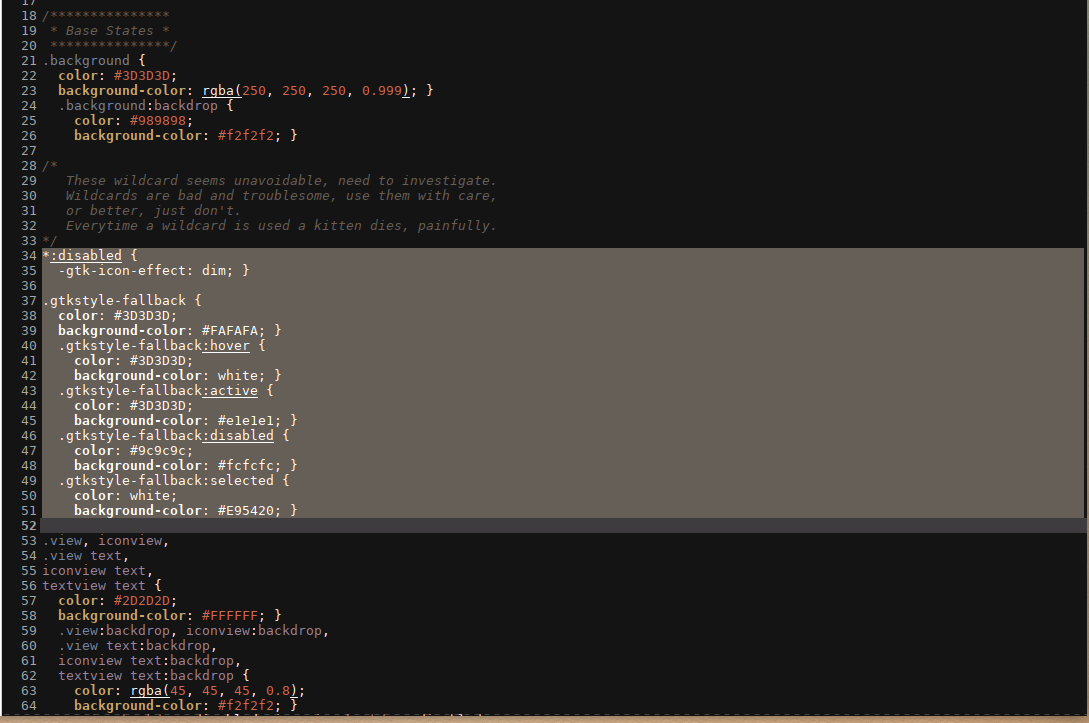The width and height of the screenshot is (1089, 723).
Task: Click the '.gtkstyle-fallback:disabled' selector
Action: click(x=166, y=436)
